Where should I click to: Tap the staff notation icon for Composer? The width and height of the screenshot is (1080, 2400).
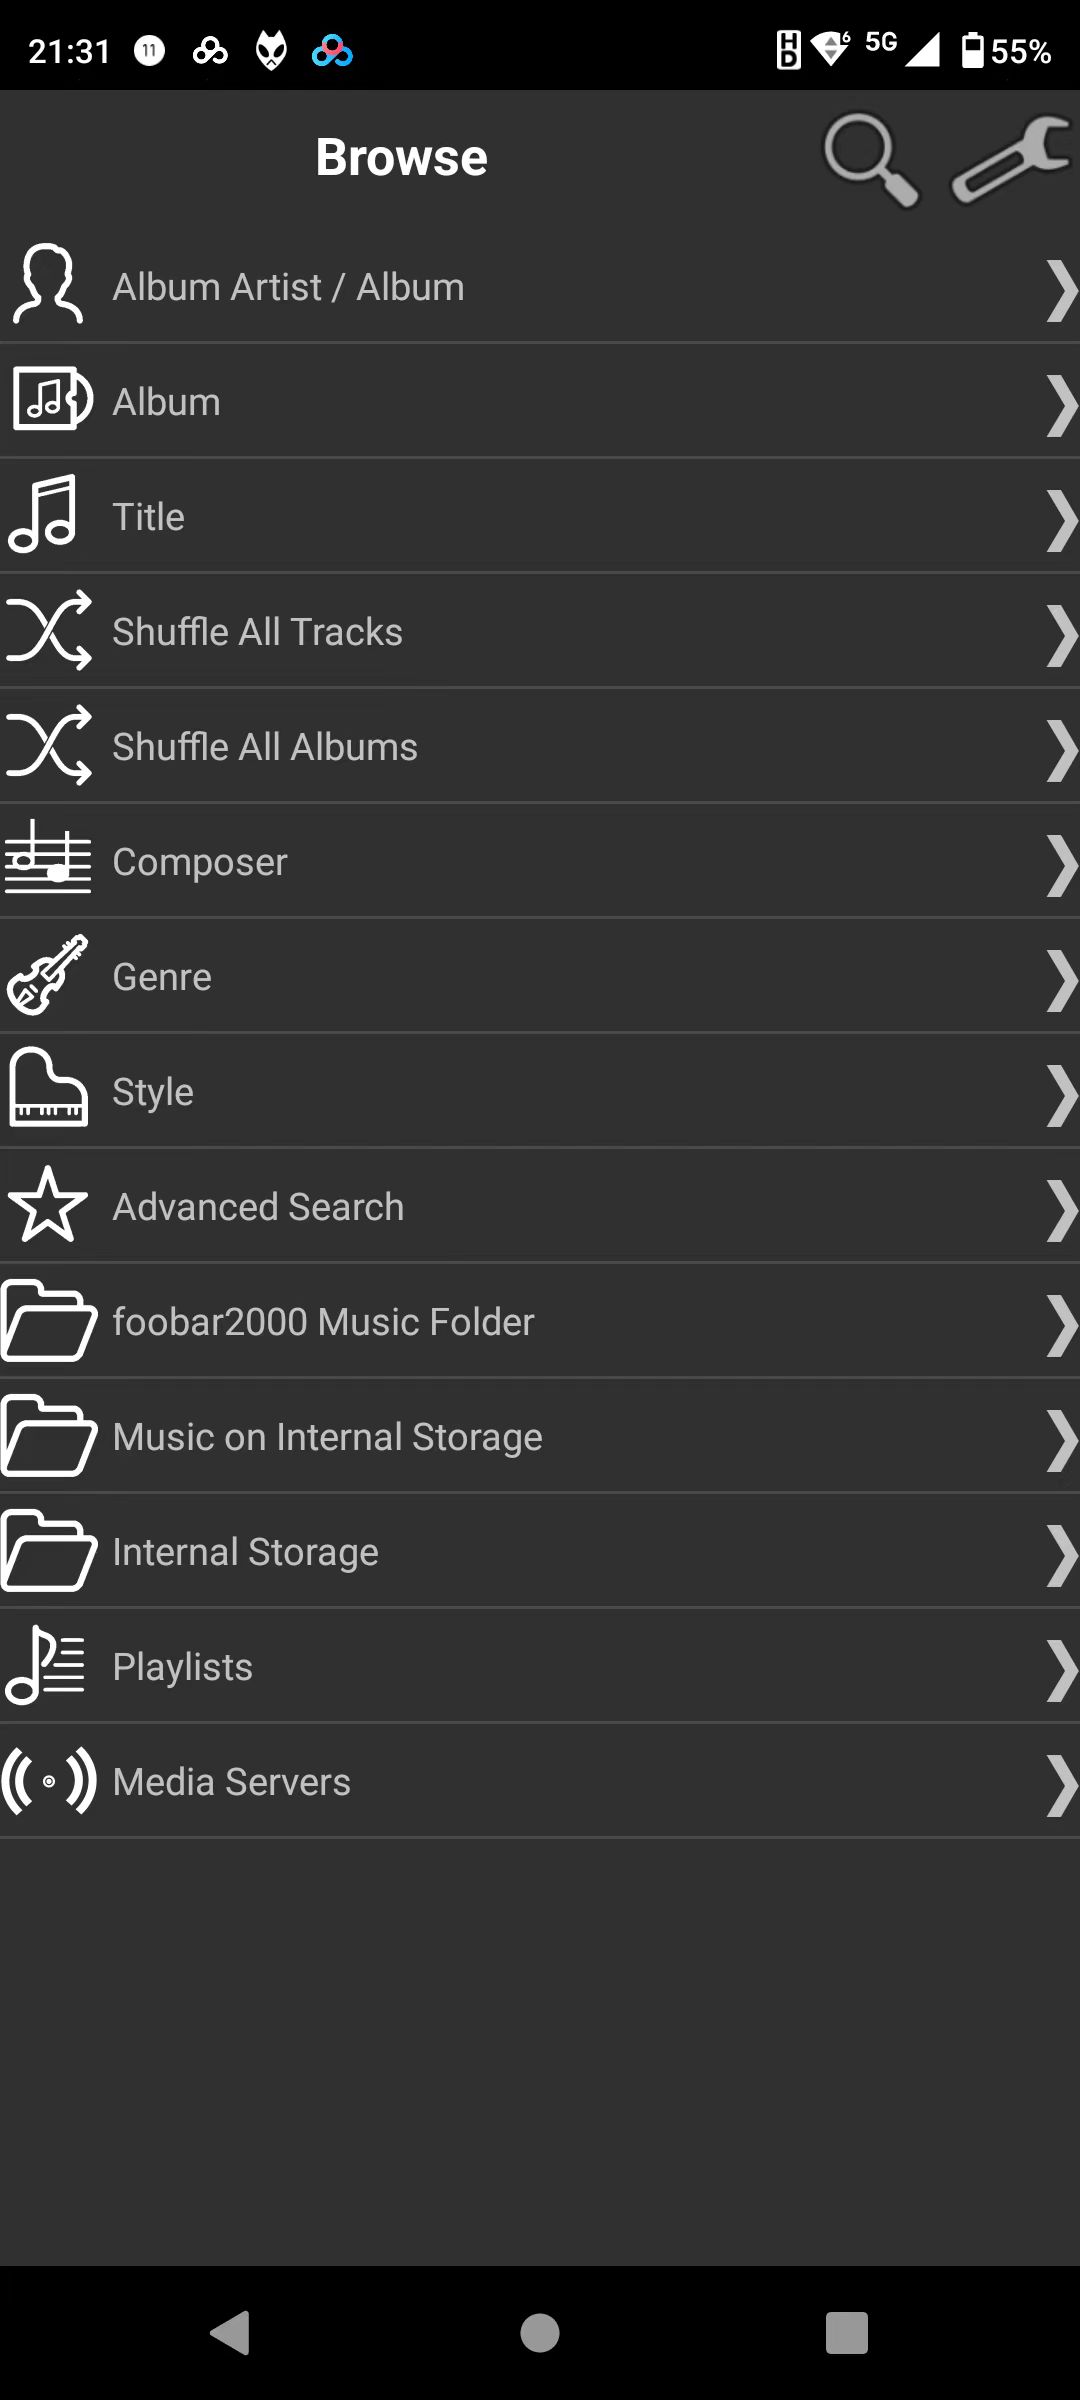47,857
